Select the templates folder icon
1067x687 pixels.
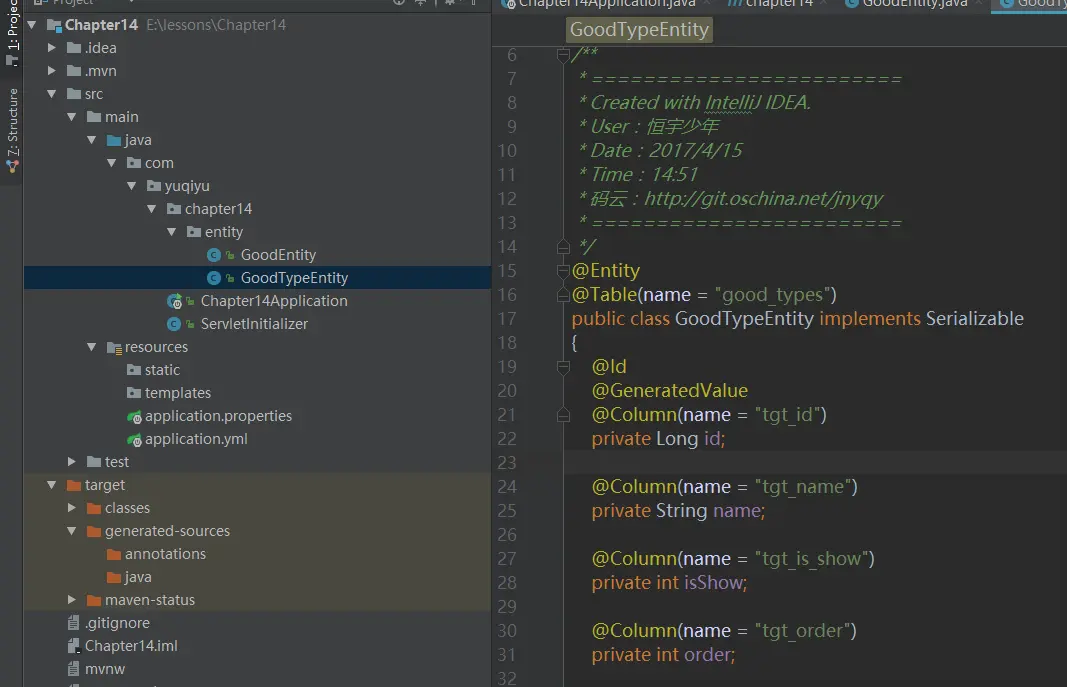133,393
